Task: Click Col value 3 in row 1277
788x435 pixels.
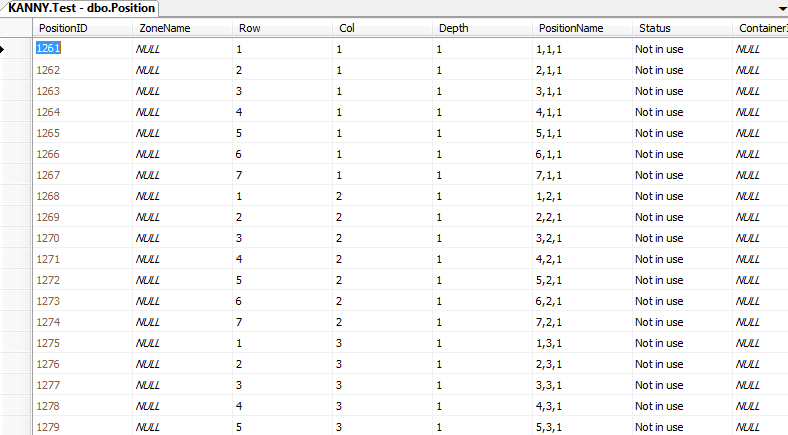Action: (382, 385)
